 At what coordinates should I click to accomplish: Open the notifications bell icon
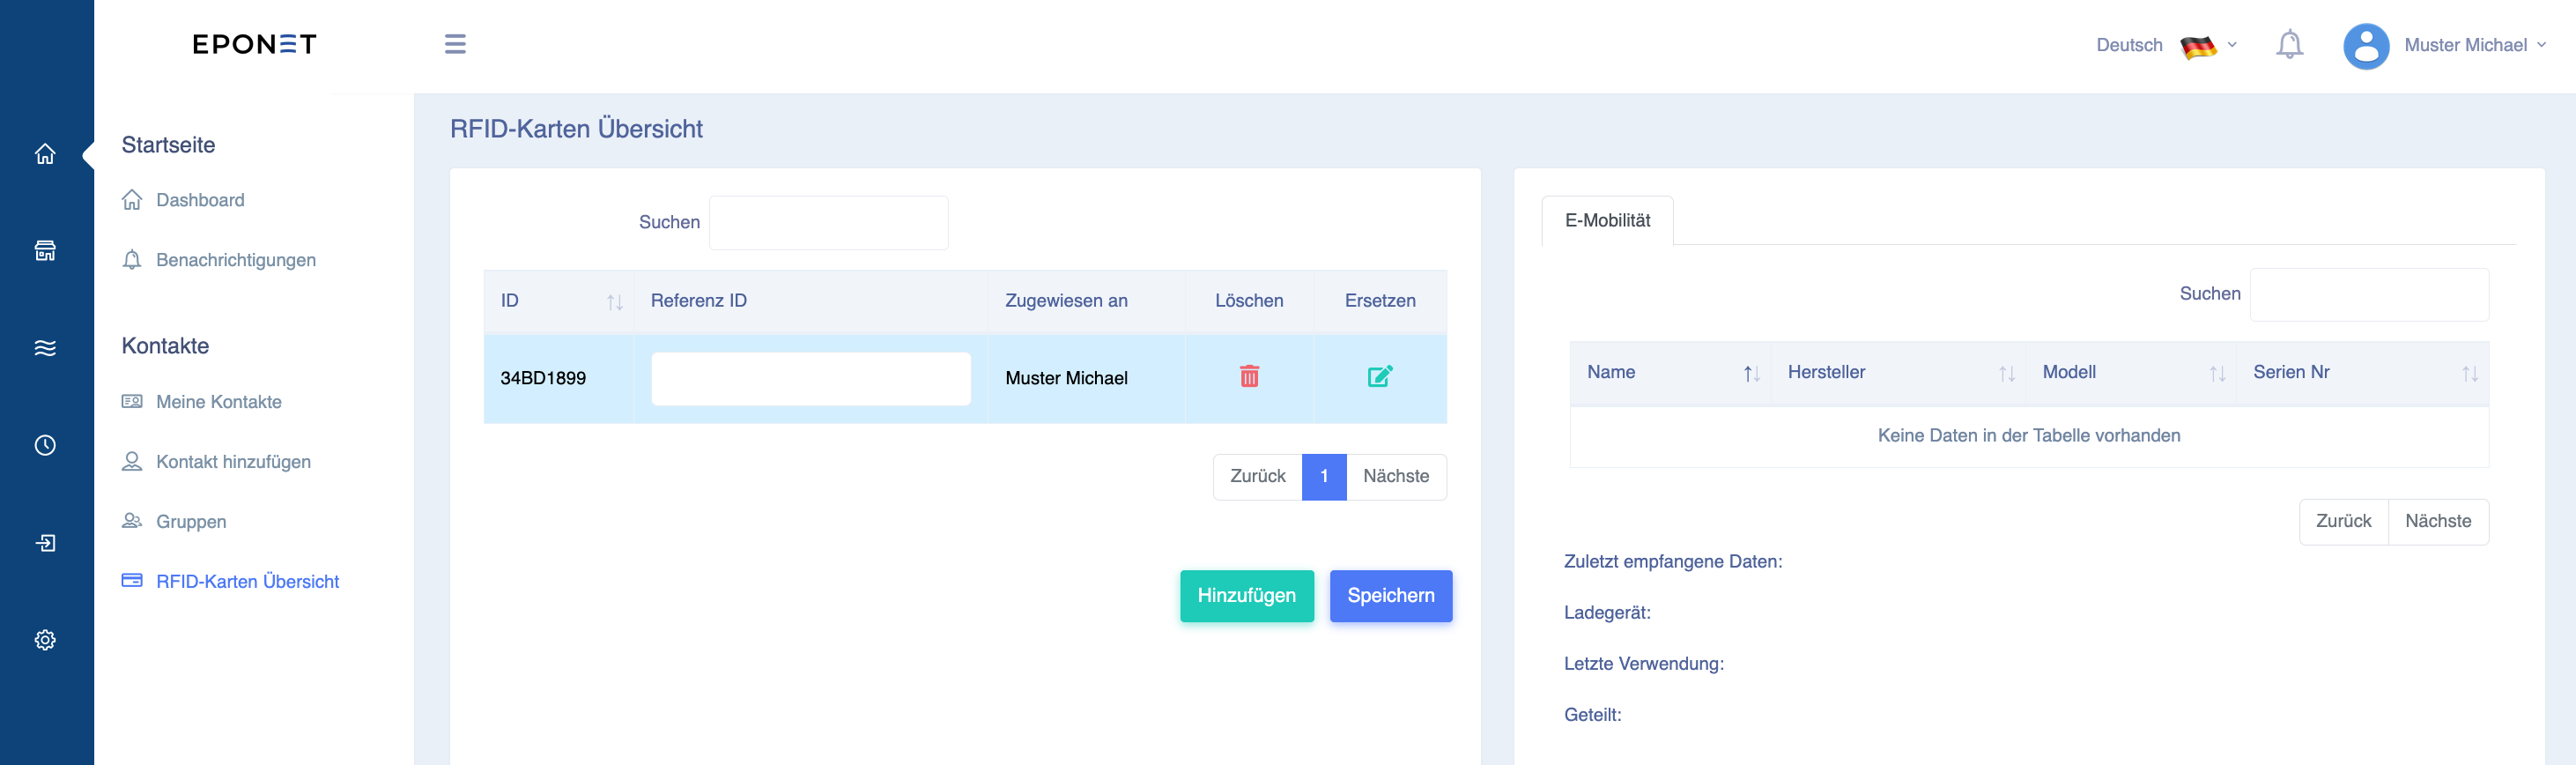pyautogui.click(x=2289, y=45)
